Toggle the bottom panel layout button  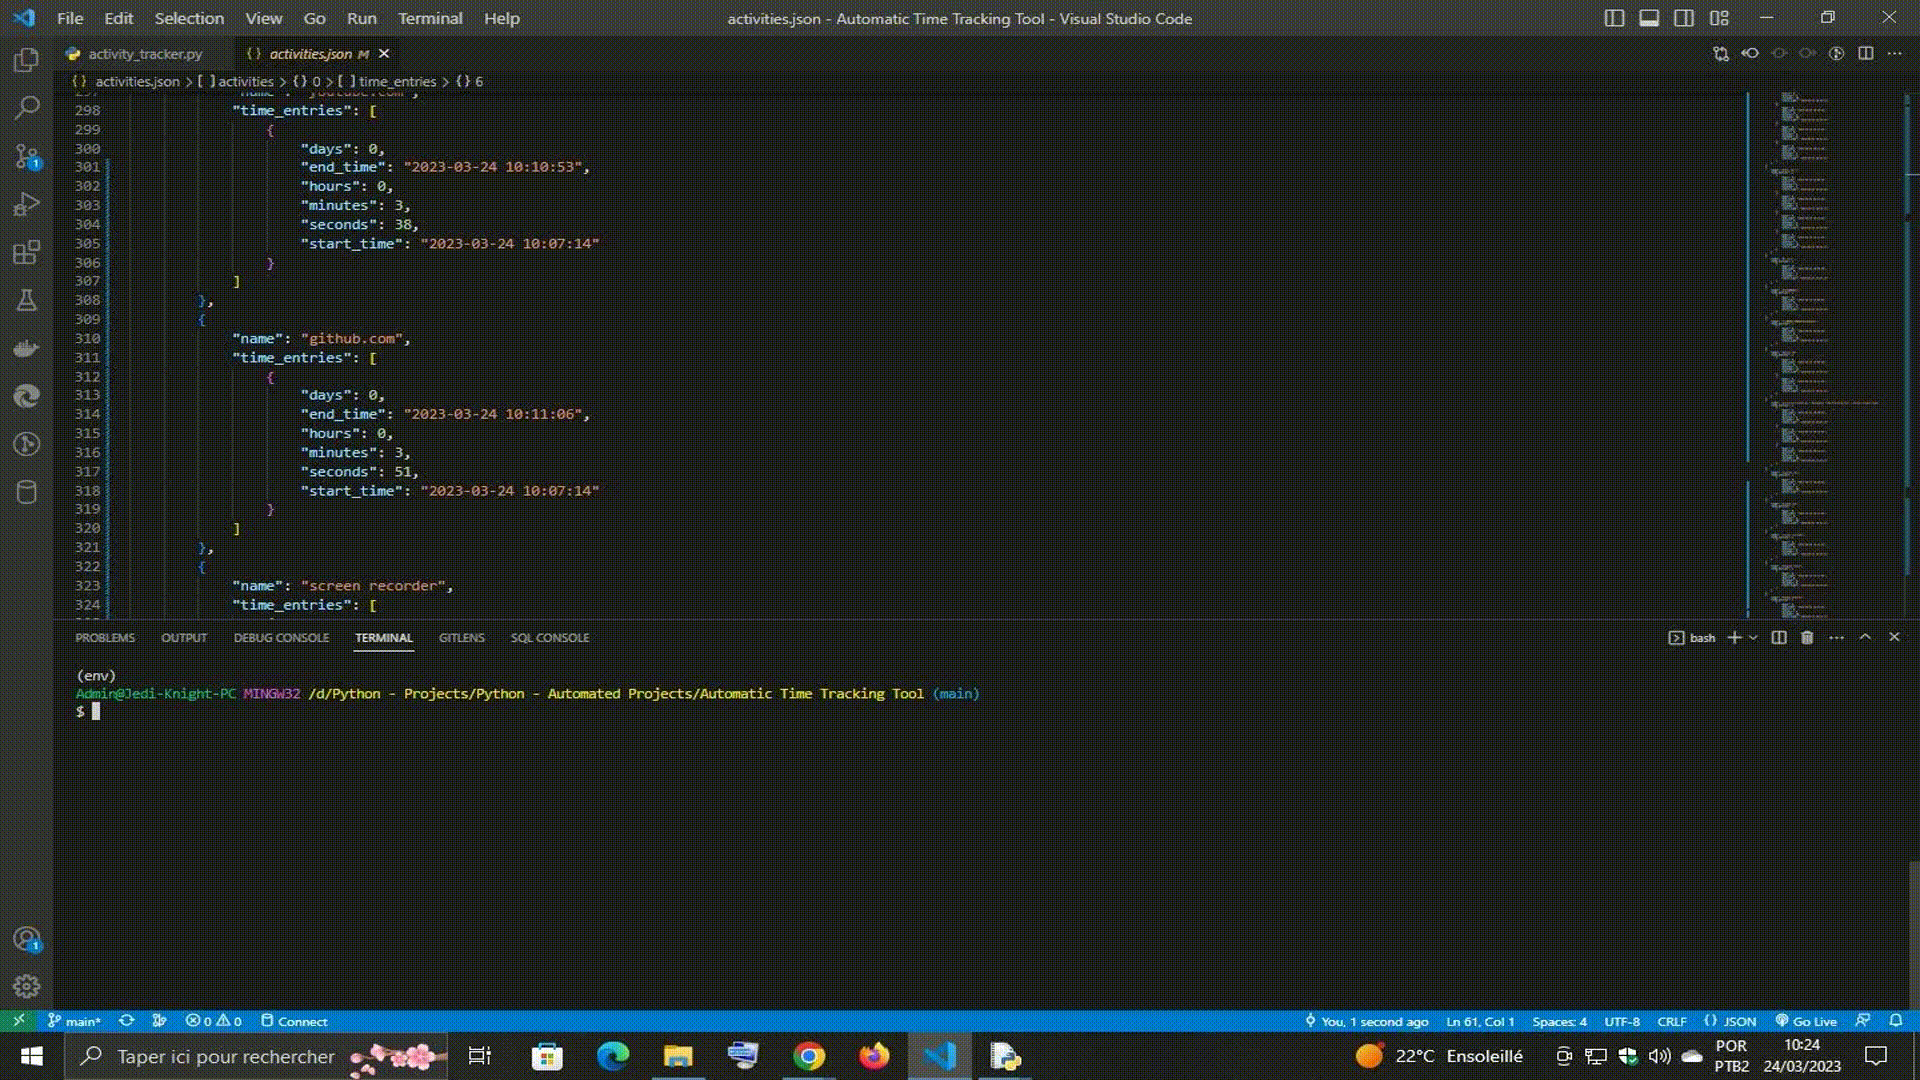point(1649,18)
